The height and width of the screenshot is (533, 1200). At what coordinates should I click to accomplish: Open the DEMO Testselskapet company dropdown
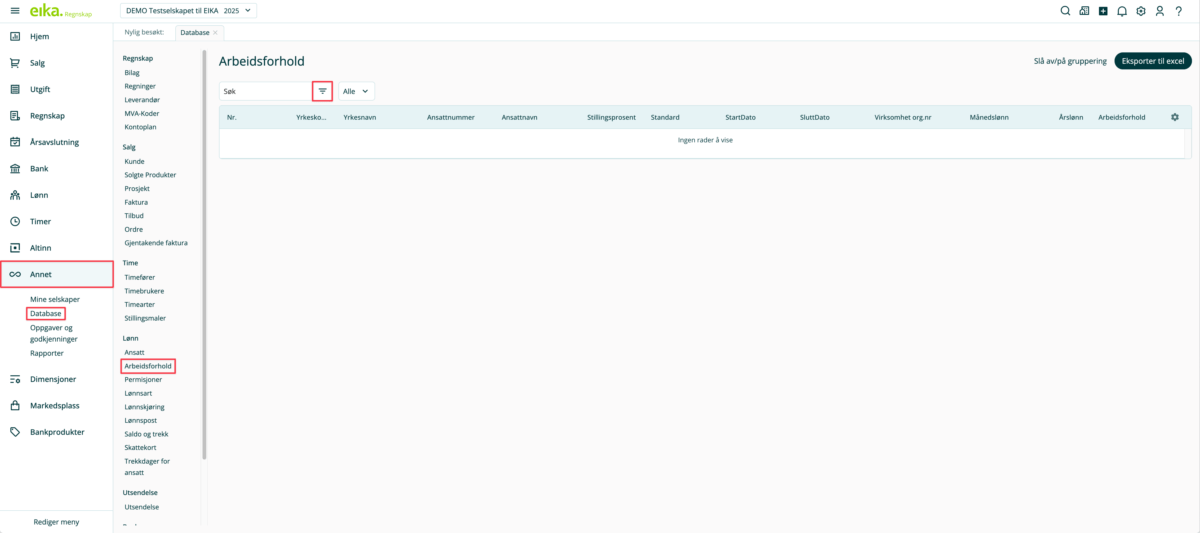pyautogui.click(x=188, y=11)
